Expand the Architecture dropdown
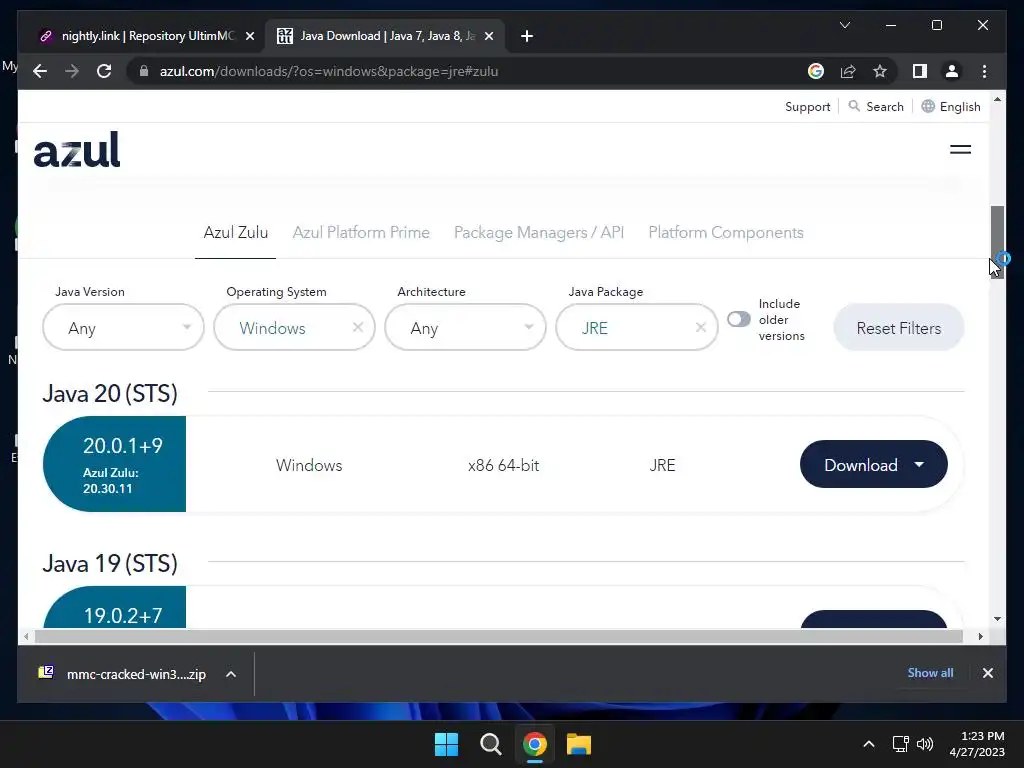1024x768 pixels. 466,327
